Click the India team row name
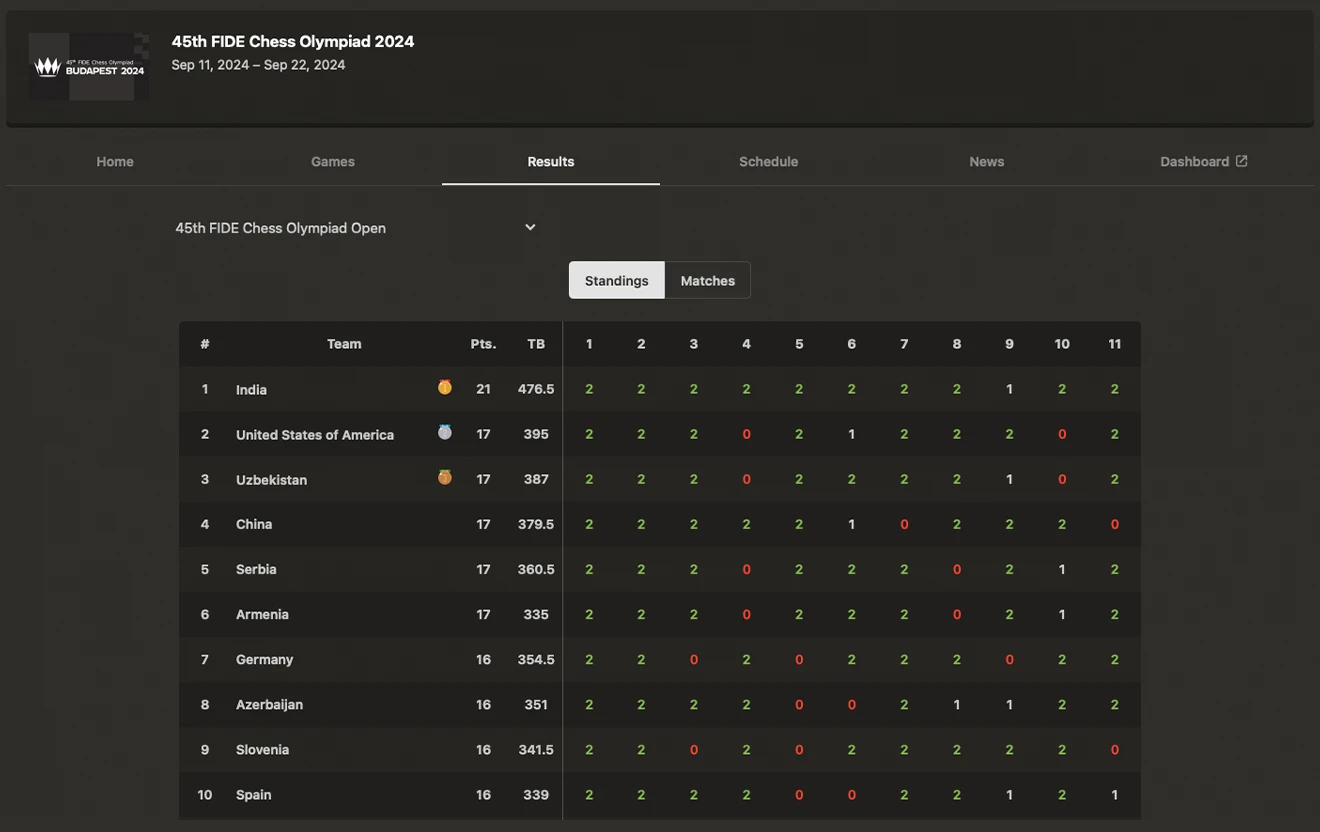Image resolution: width=1320 pixels, height=832 pixels. point(251,390)
